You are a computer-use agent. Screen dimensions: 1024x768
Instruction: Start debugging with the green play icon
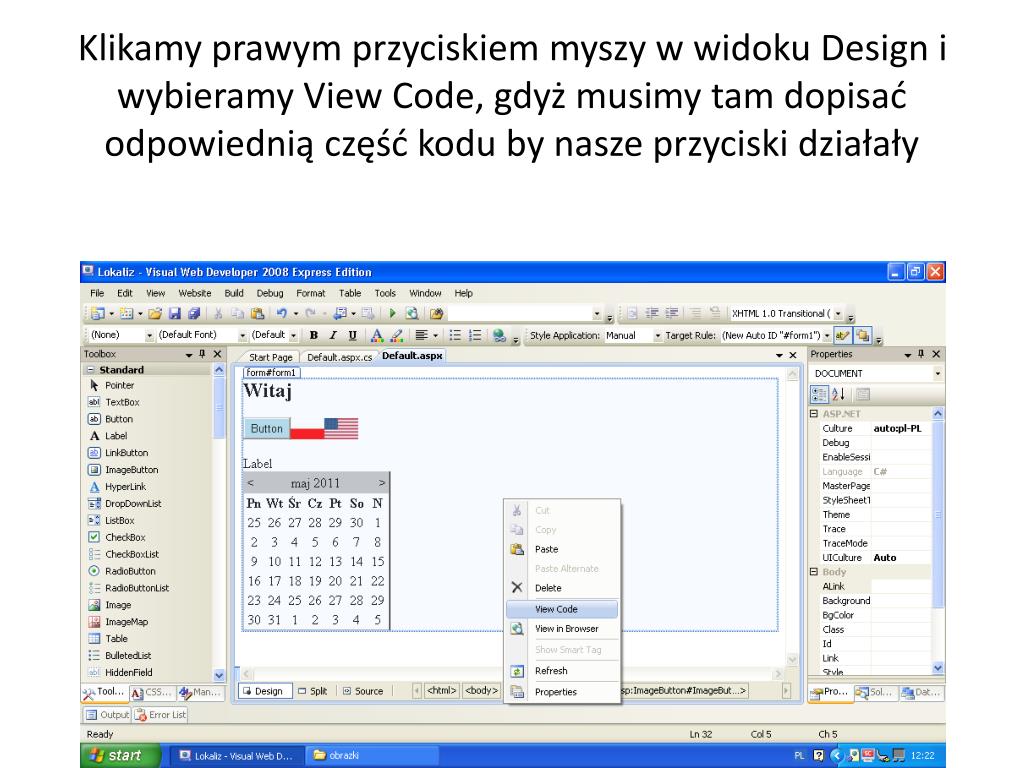point(392,313)
